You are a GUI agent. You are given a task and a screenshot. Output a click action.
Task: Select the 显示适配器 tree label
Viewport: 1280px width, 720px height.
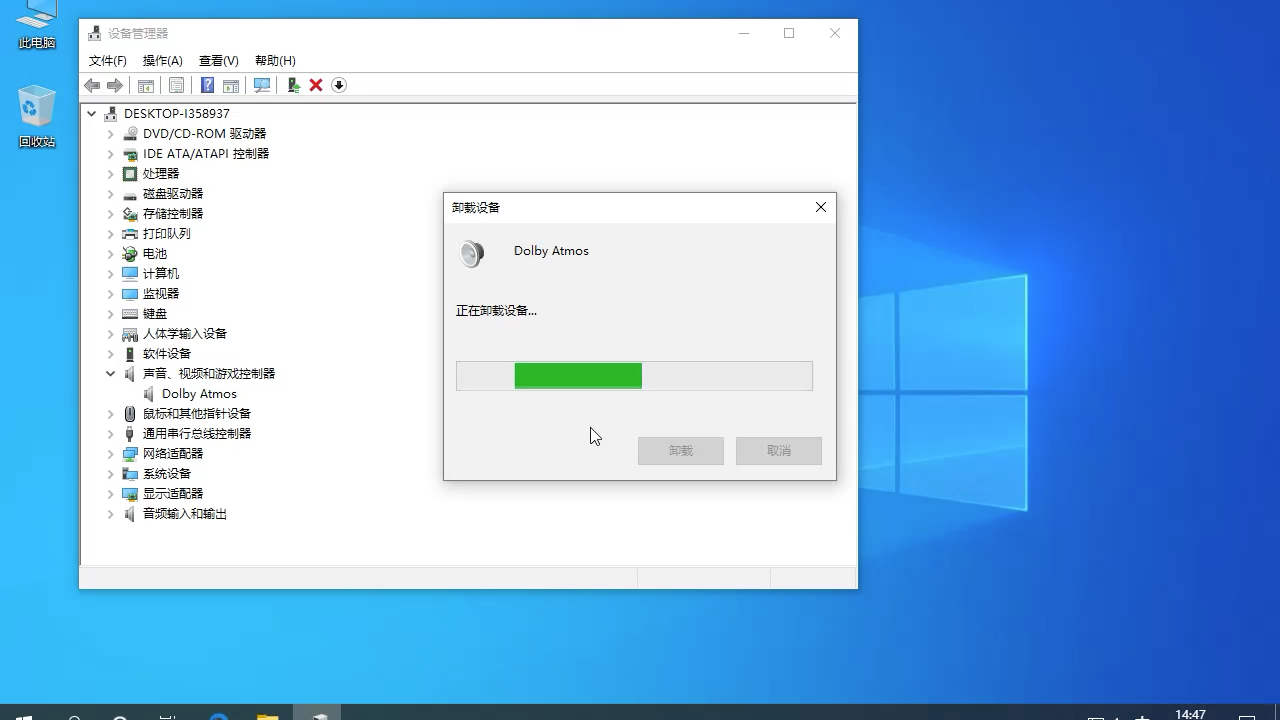pos(173,494)
